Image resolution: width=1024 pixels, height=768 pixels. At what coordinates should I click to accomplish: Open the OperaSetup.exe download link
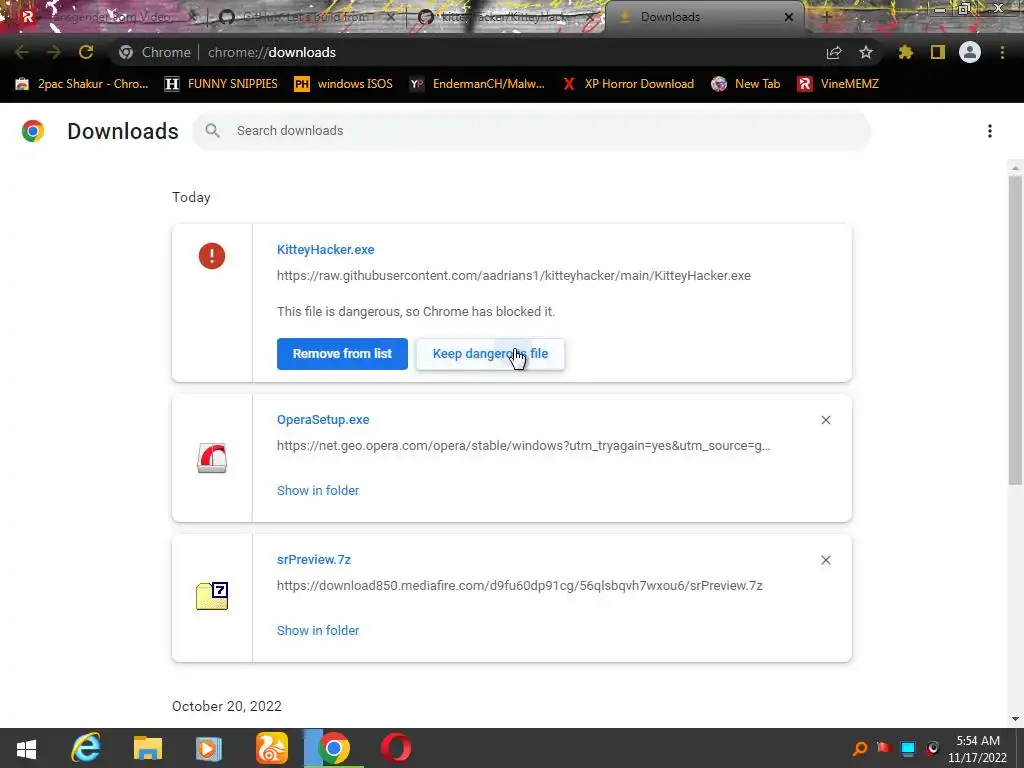(x=323, y=420)
